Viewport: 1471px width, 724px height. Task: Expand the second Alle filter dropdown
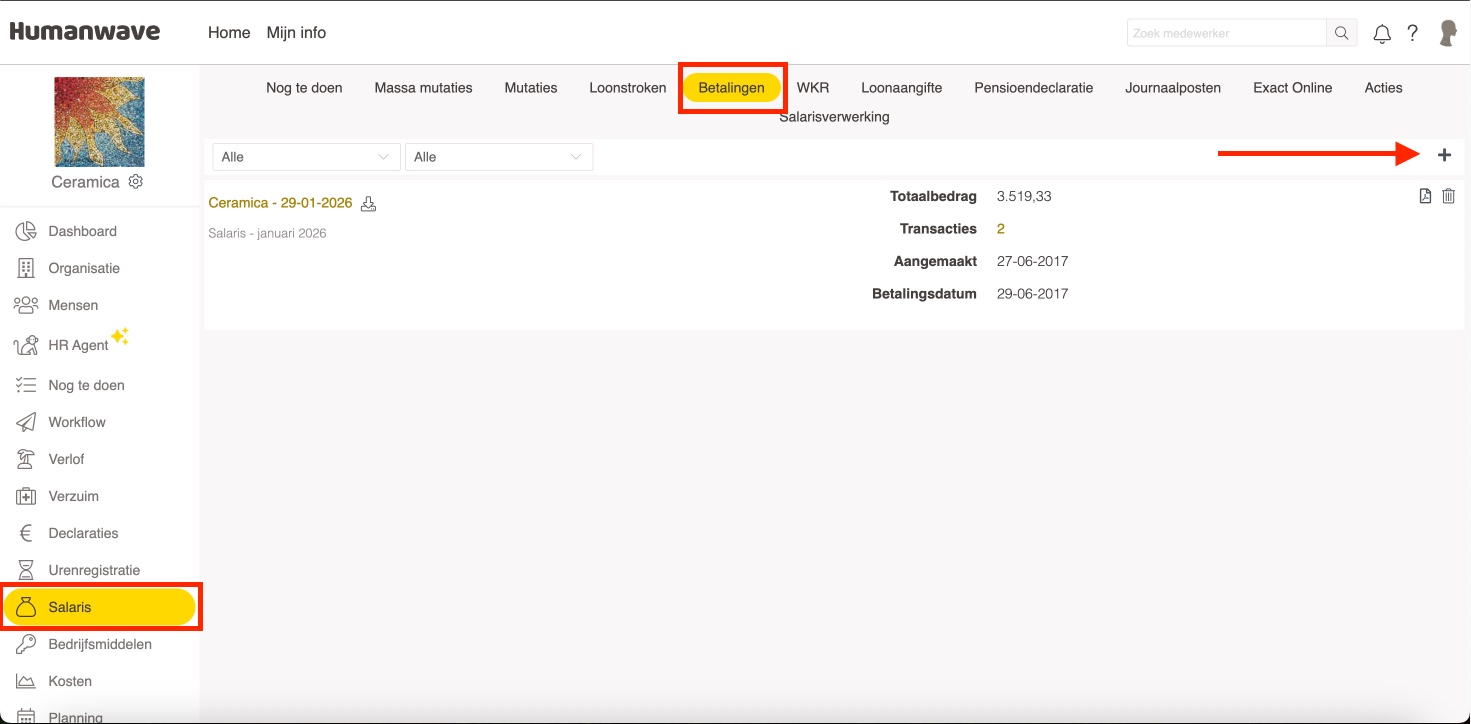(498, 157)
